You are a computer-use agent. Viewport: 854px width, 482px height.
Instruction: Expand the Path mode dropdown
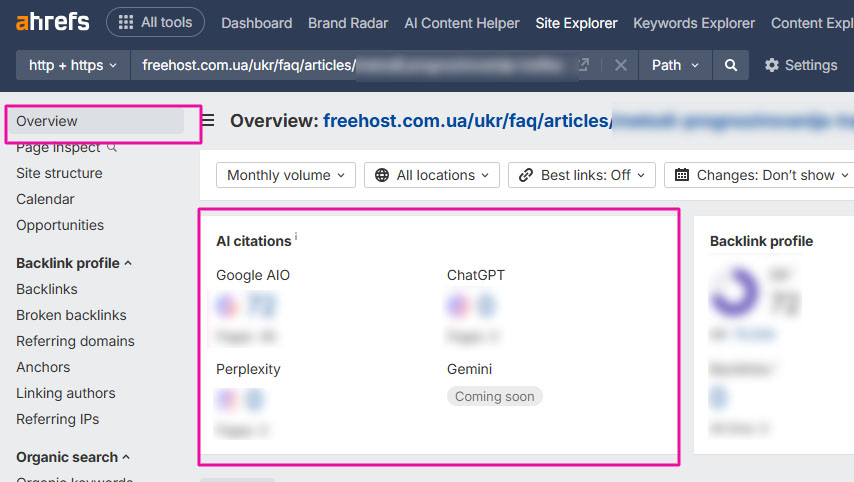click(x=675, y=65)
